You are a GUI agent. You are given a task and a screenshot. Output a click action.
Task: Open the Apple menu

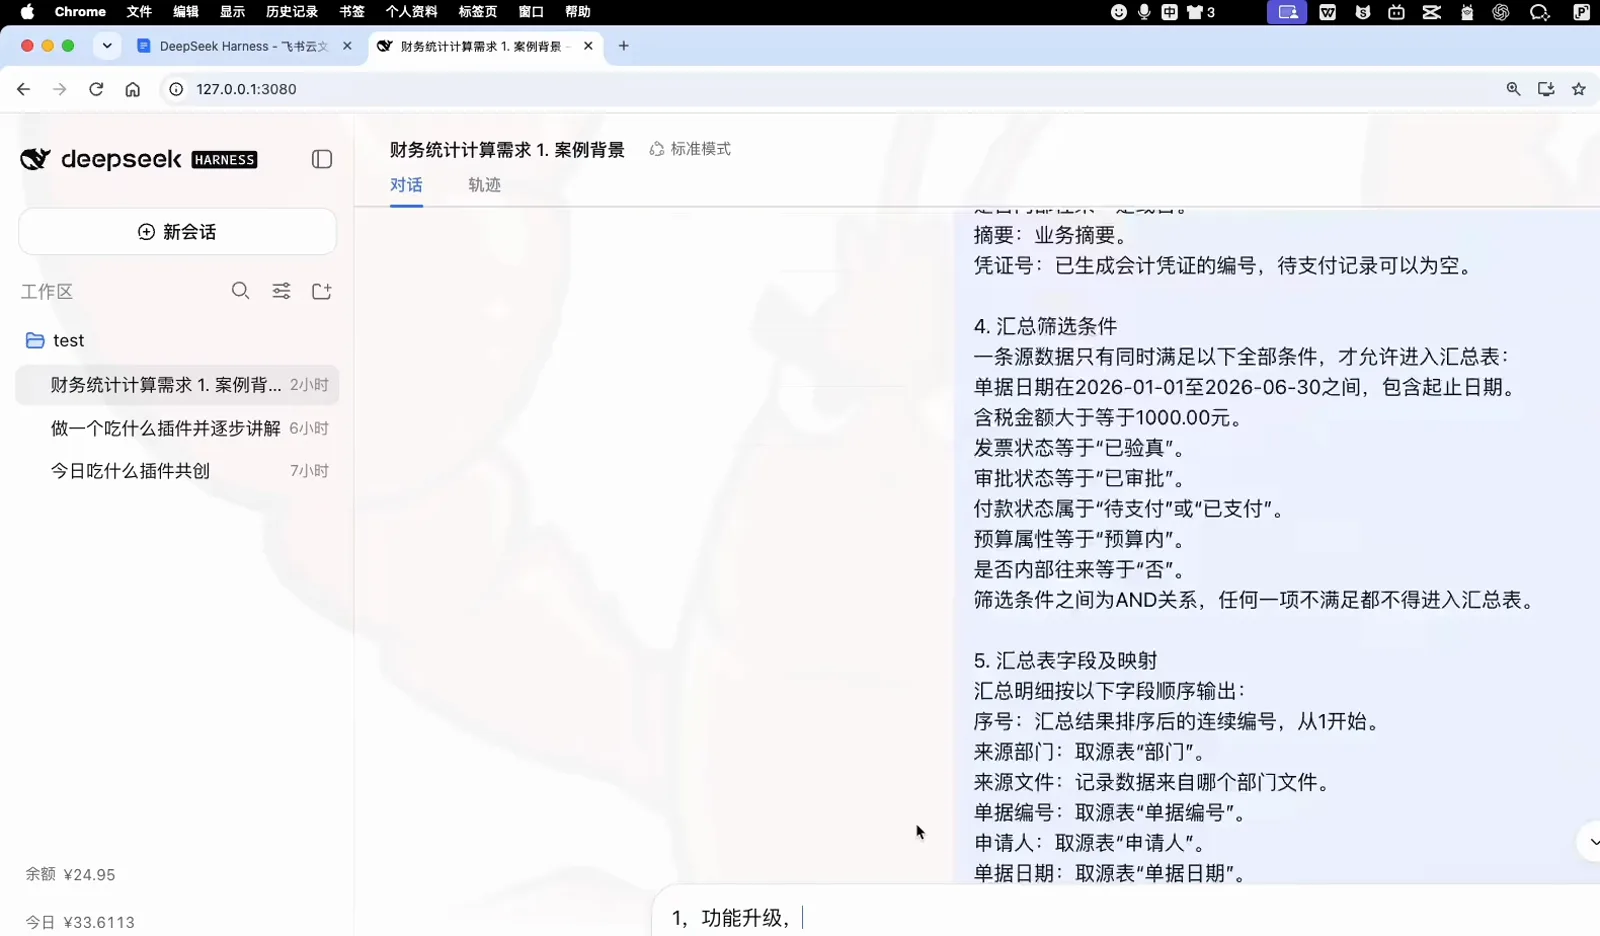coord(27,12)
